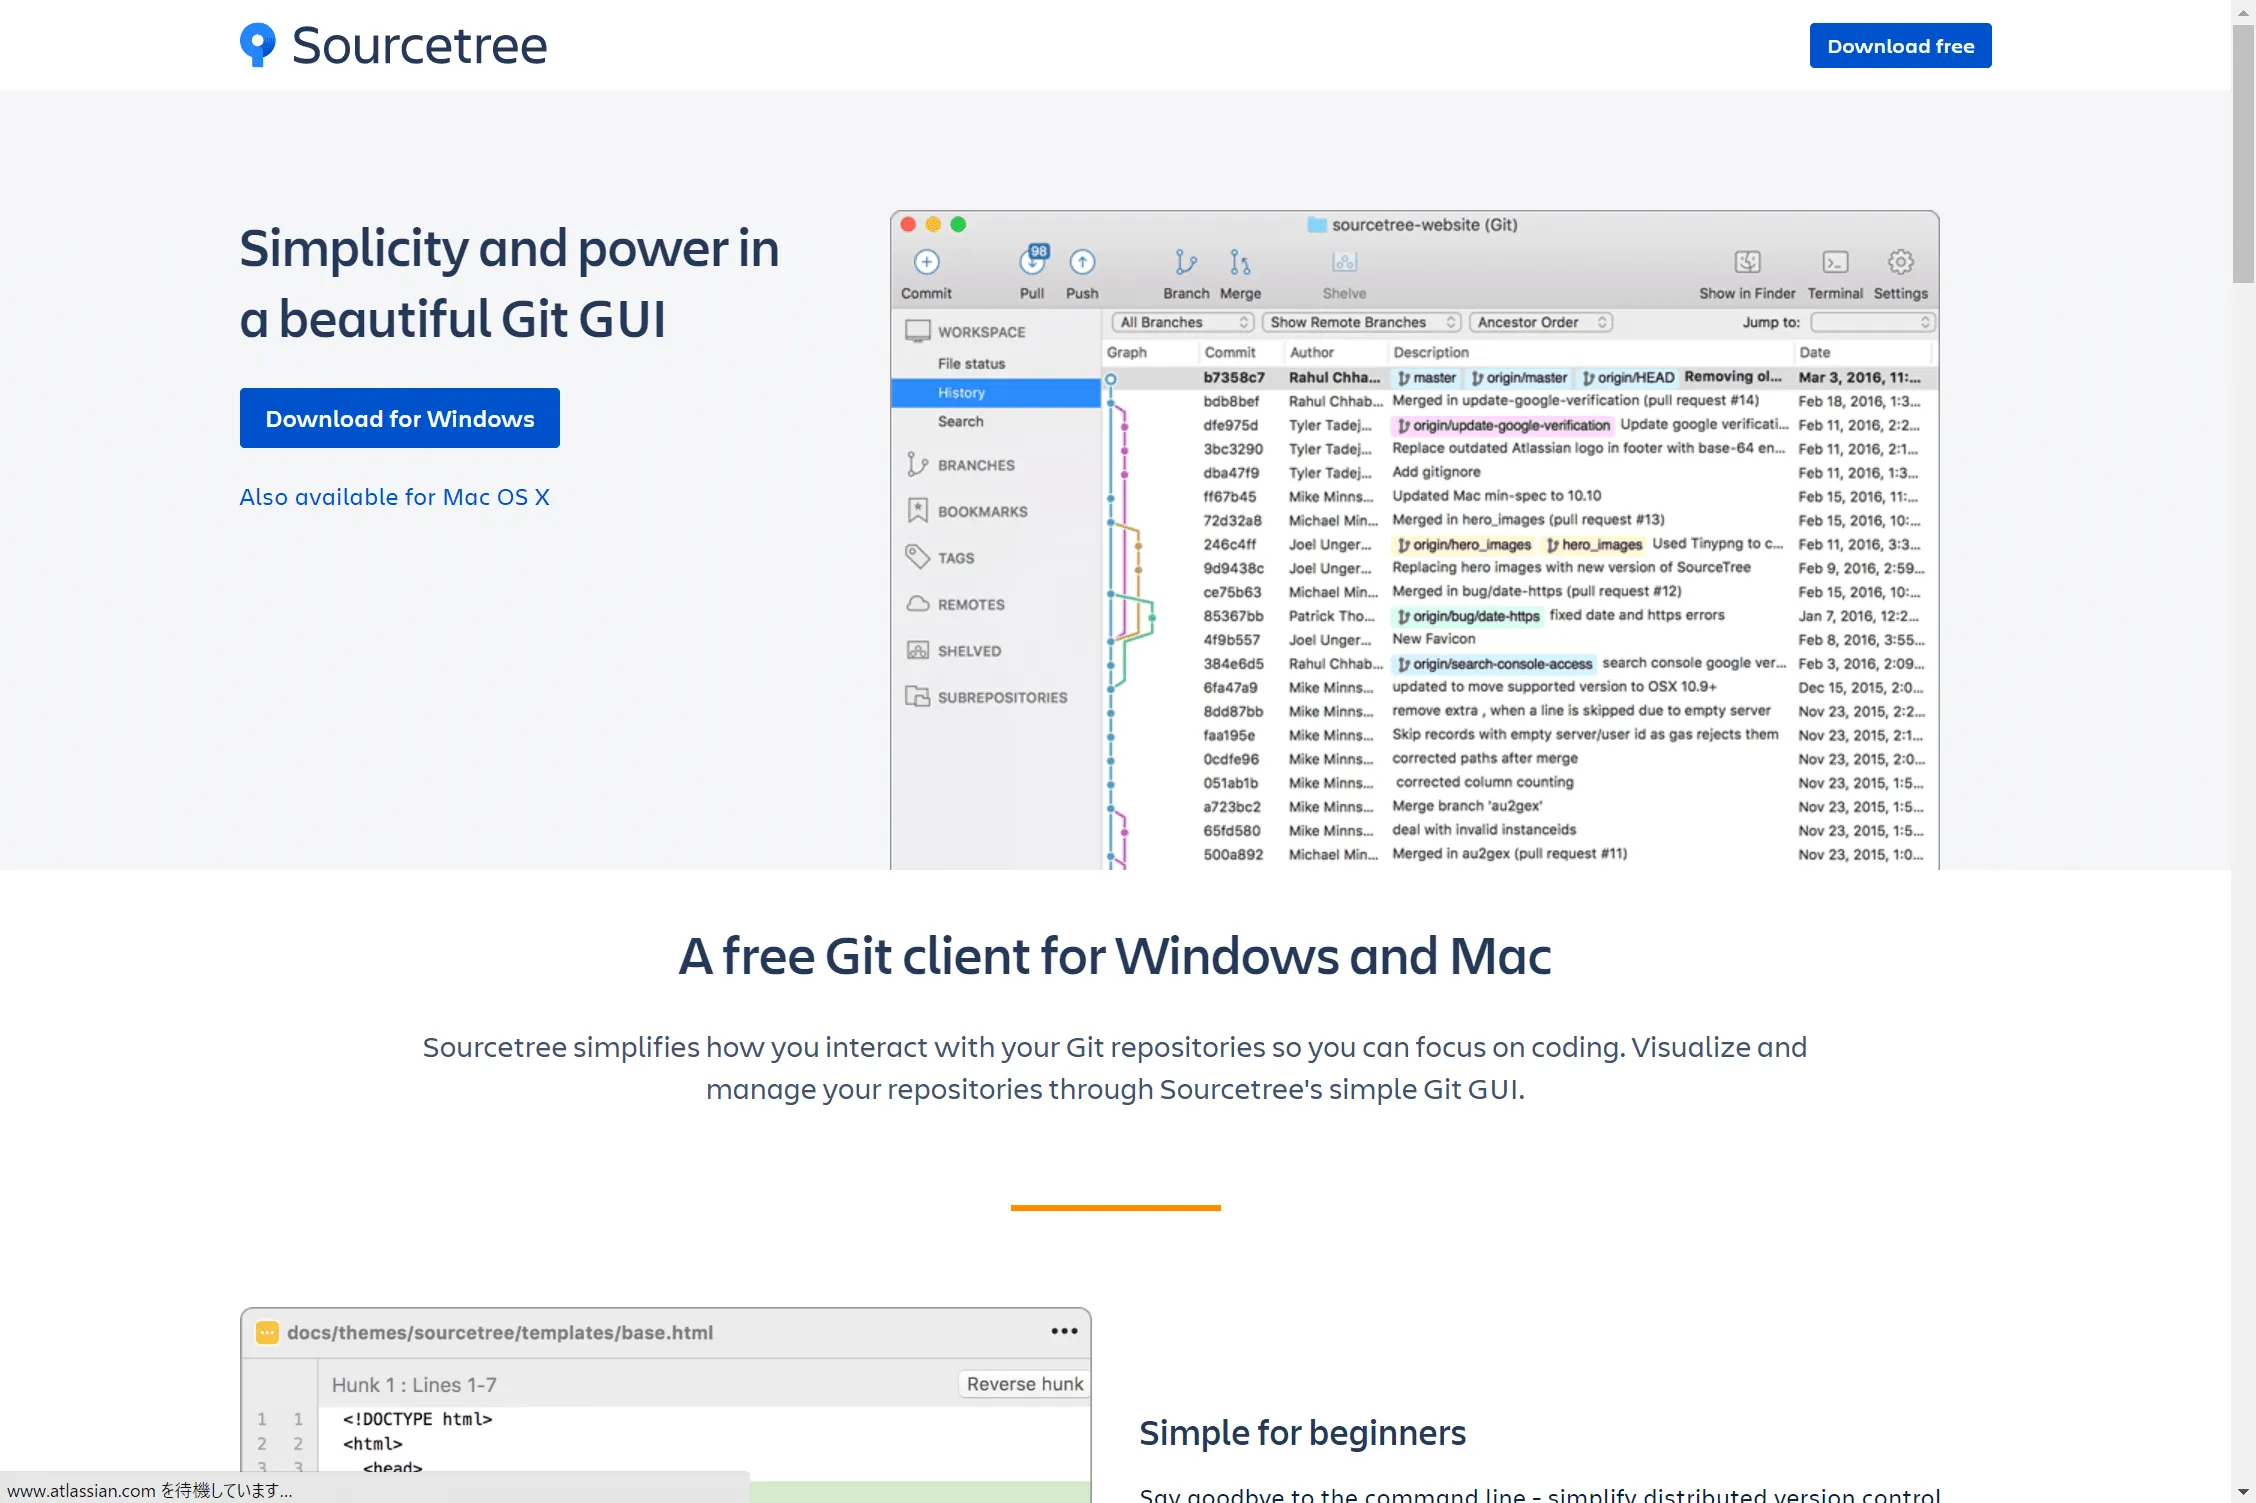This screenshot has height=1503, width=2256.
Task: Click the Push arrow icon
Action: (1082, 262)
